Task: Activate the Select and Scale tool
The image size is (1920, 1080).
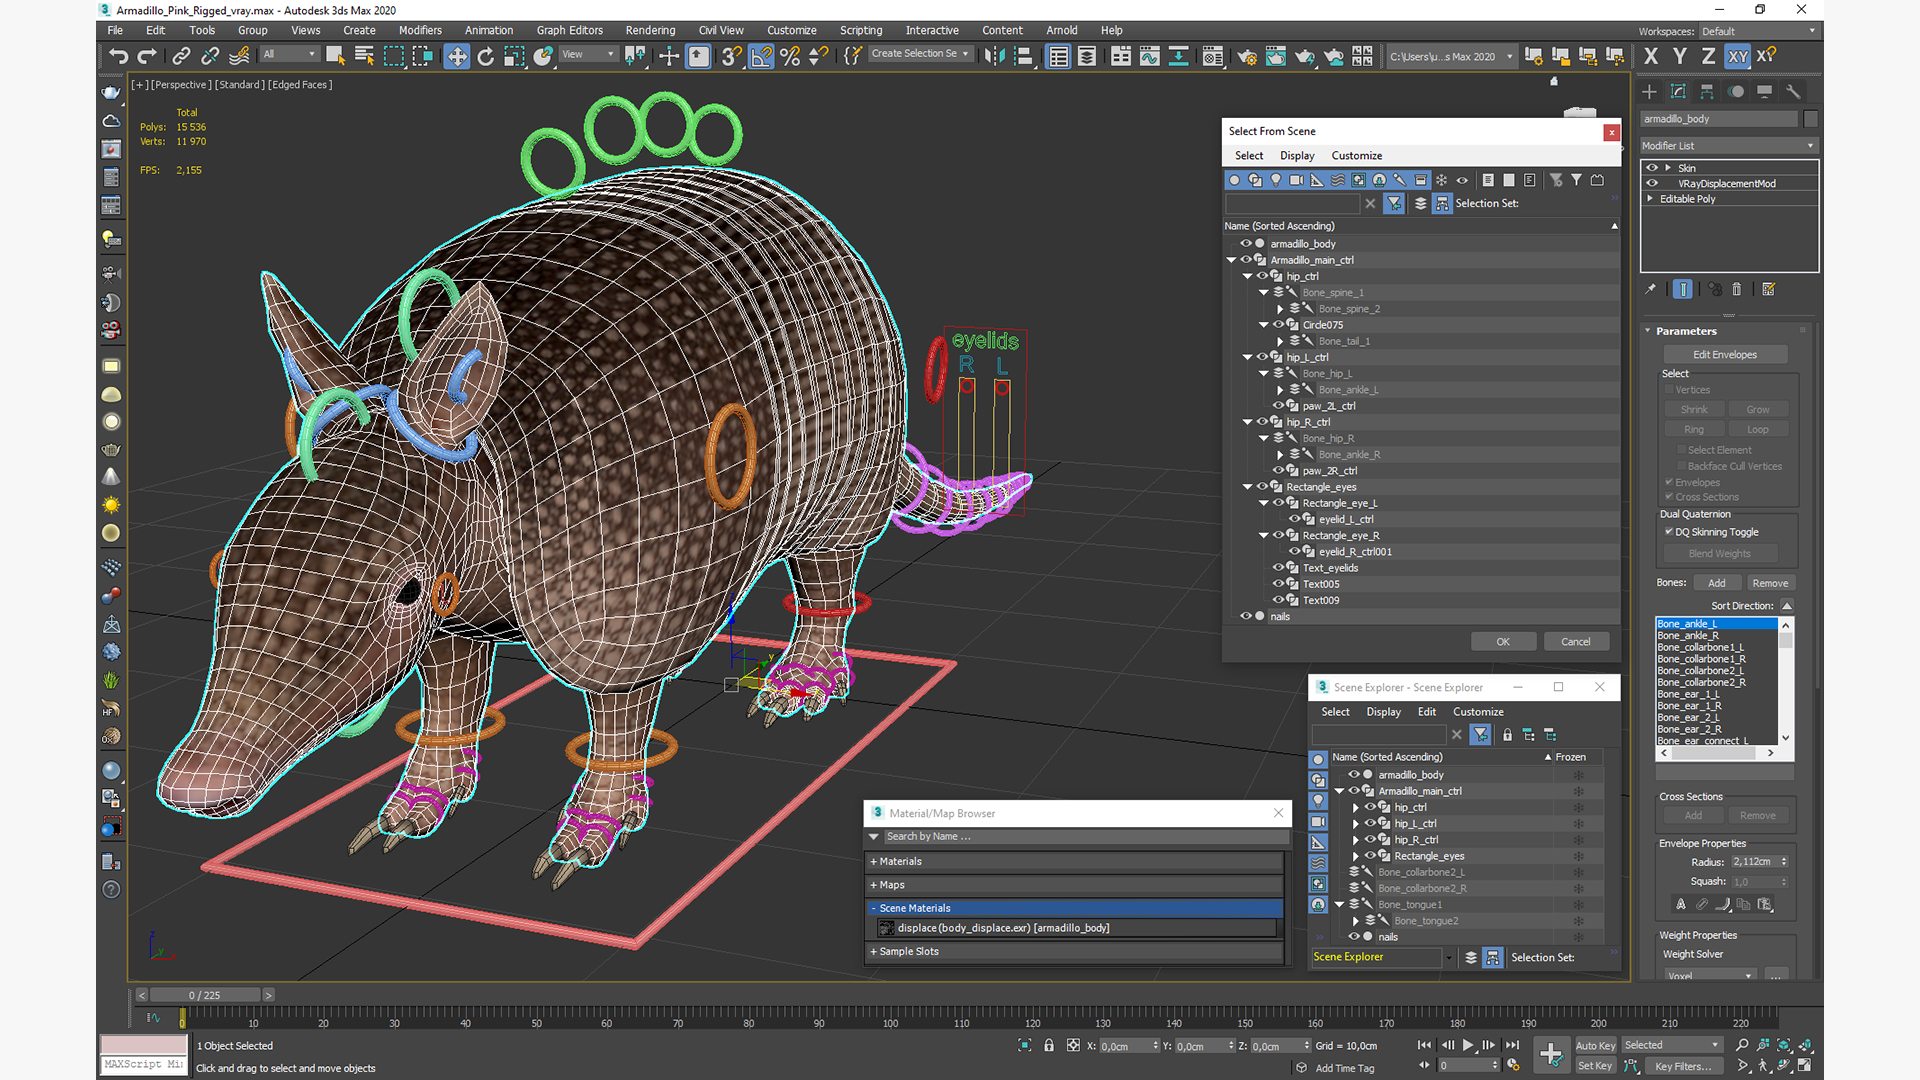Action: (514, 56)
